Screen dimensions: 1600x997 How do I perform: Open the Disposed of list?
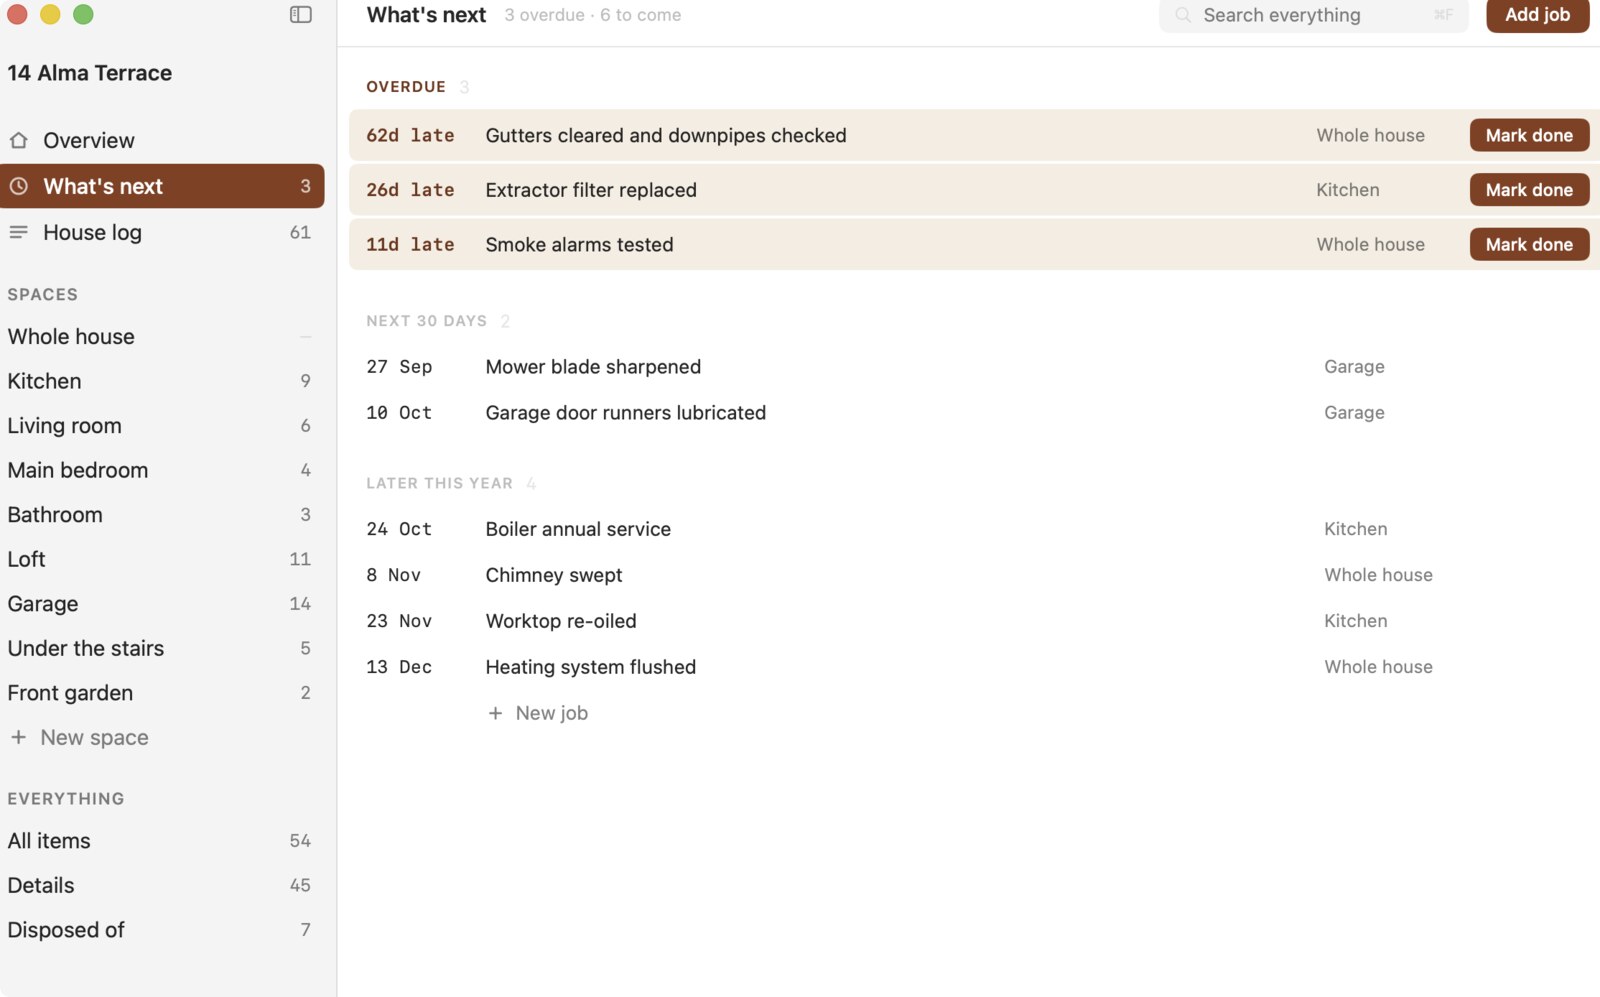coord(162,930)
